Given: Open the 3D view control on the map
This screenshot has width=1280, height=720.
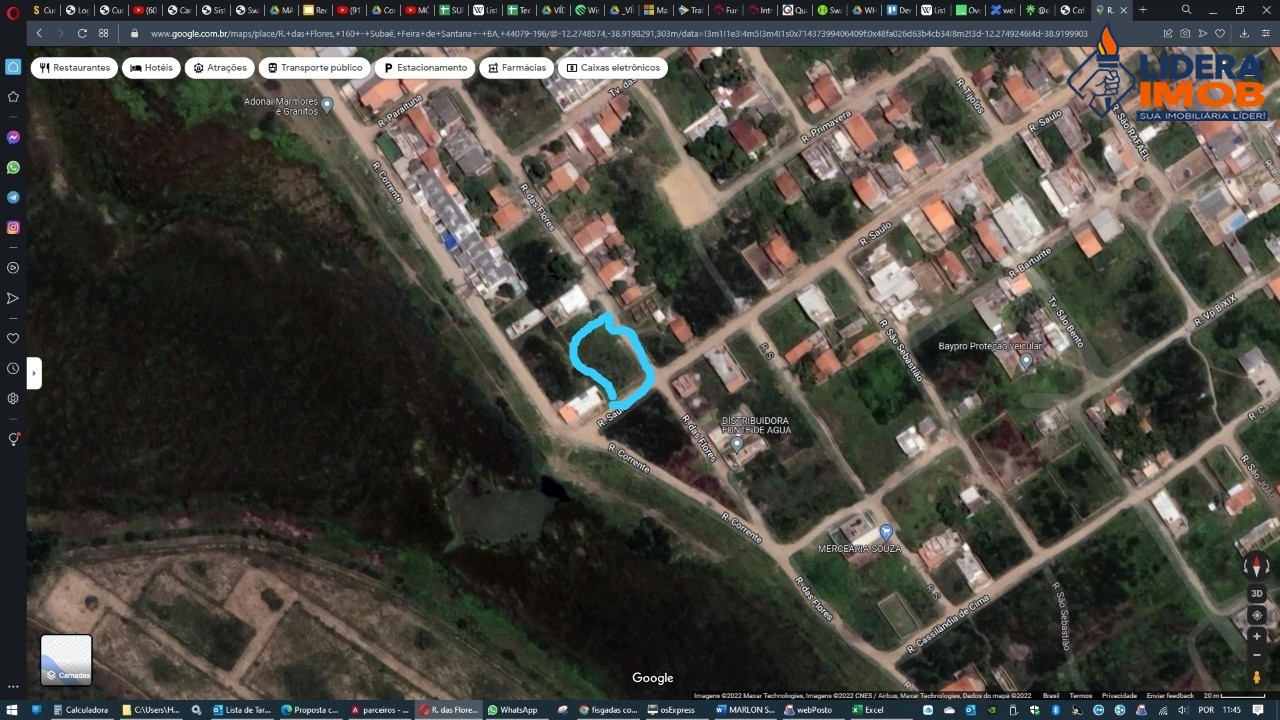Looking at the screenshot, I should [x=1256, y=593].
